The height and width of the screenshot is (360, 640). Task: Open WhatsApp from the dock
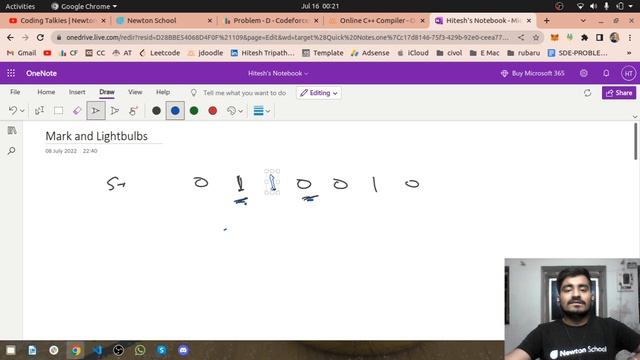[140, 350]
